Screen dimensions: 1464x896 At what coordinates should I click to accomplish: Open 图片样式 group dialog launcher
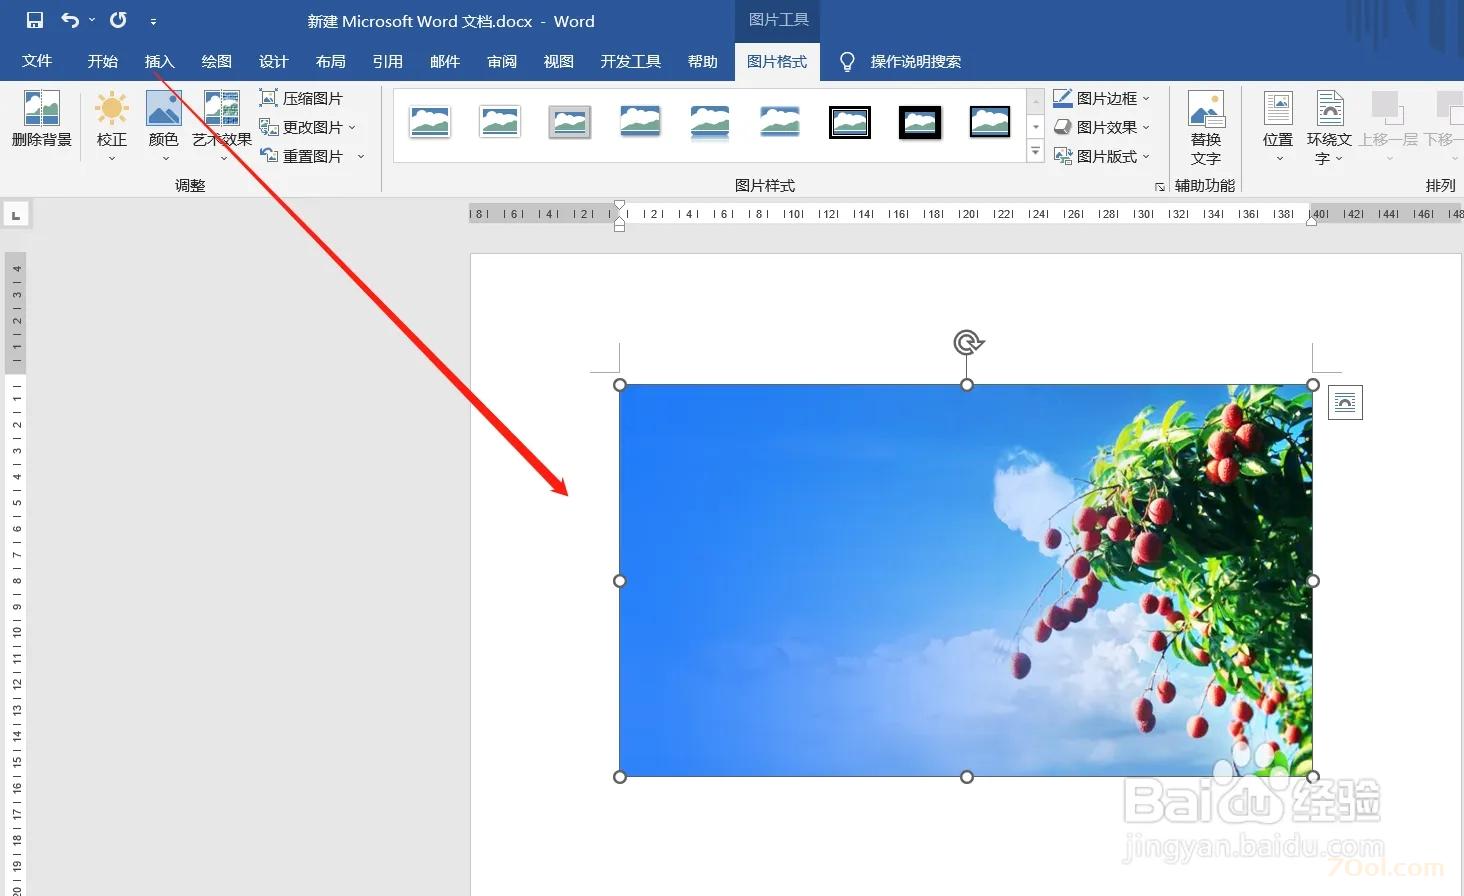pos(1160,187)
